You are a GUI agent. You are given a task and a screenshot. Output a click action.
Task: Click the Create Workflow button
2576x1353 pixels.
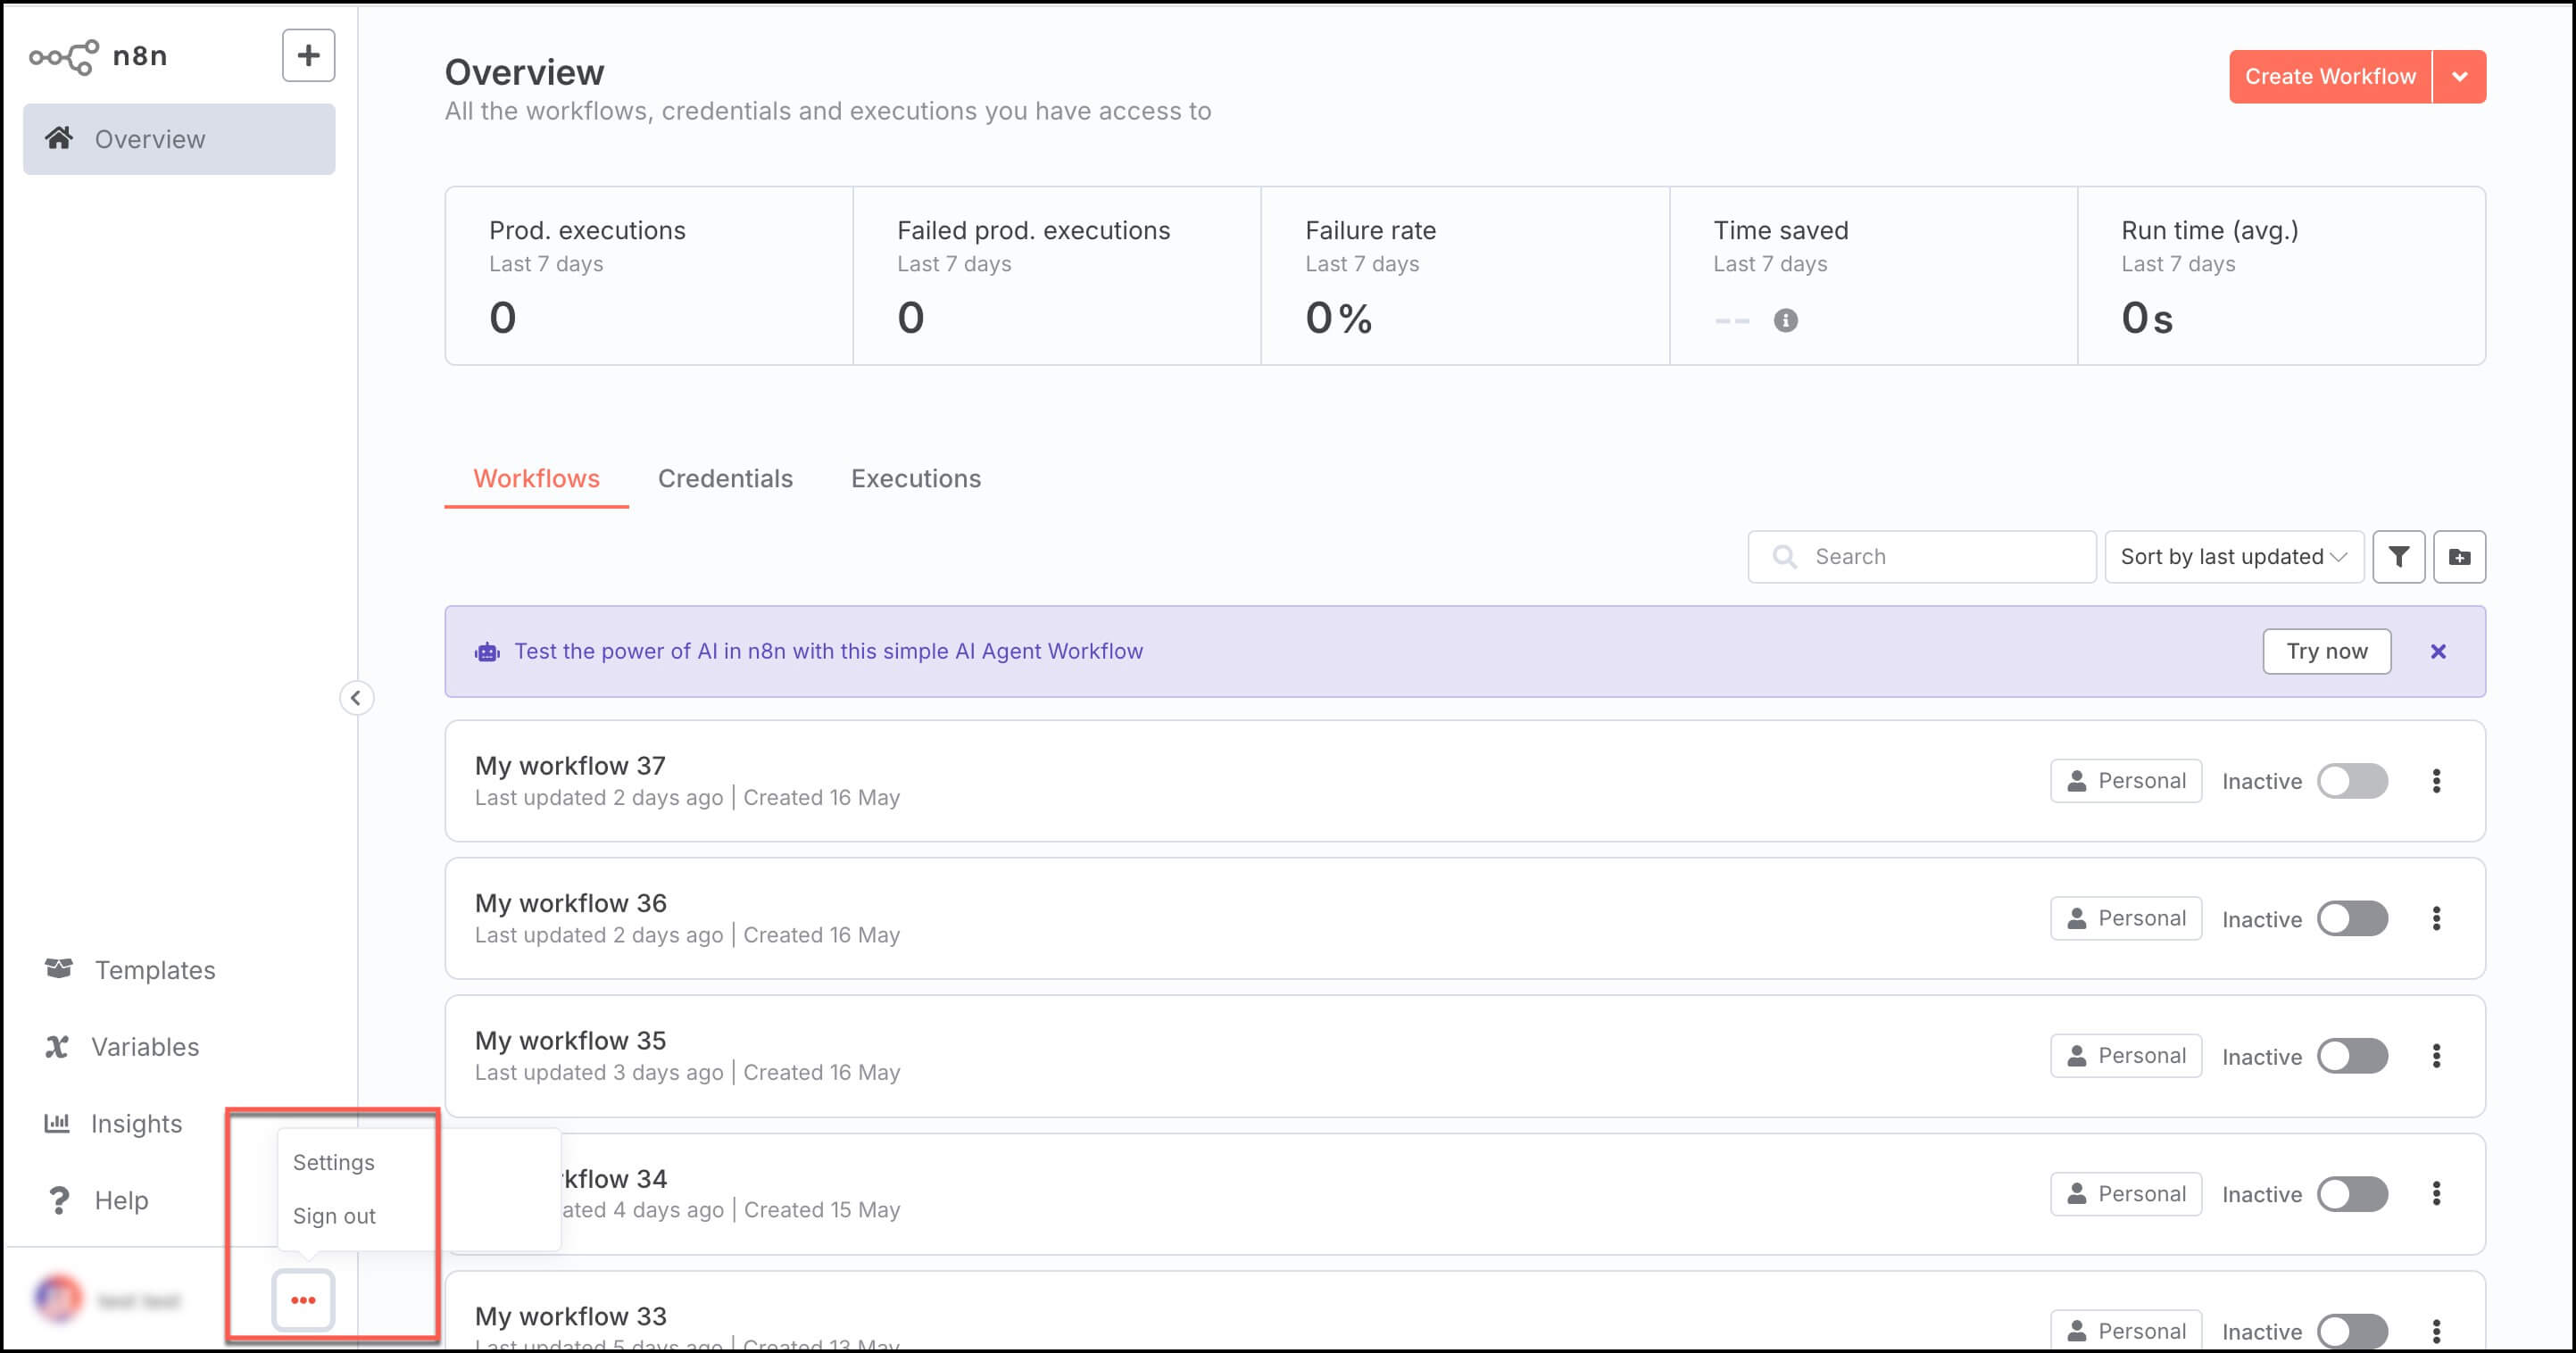pyautogui.click(x=2329, y=77)
